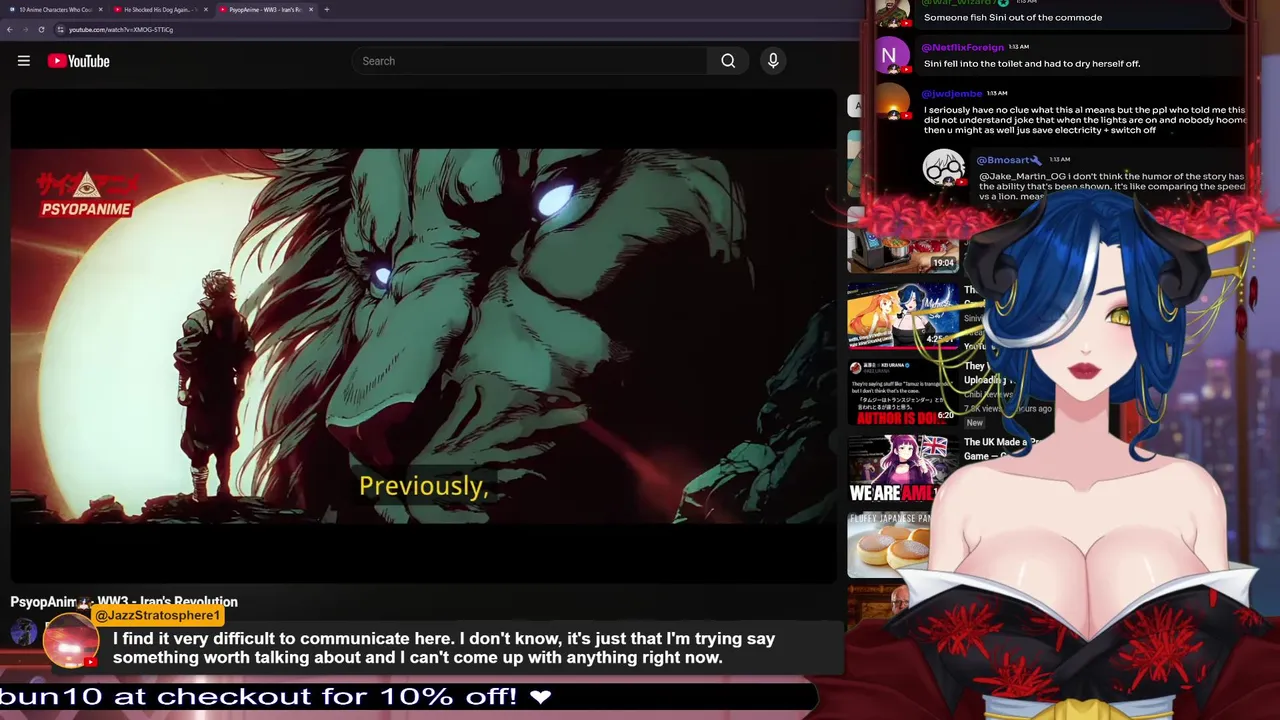Screen dimensions: 1280x720
Task: Click the youtube.com address bar URL
Action: pos(121,30)
